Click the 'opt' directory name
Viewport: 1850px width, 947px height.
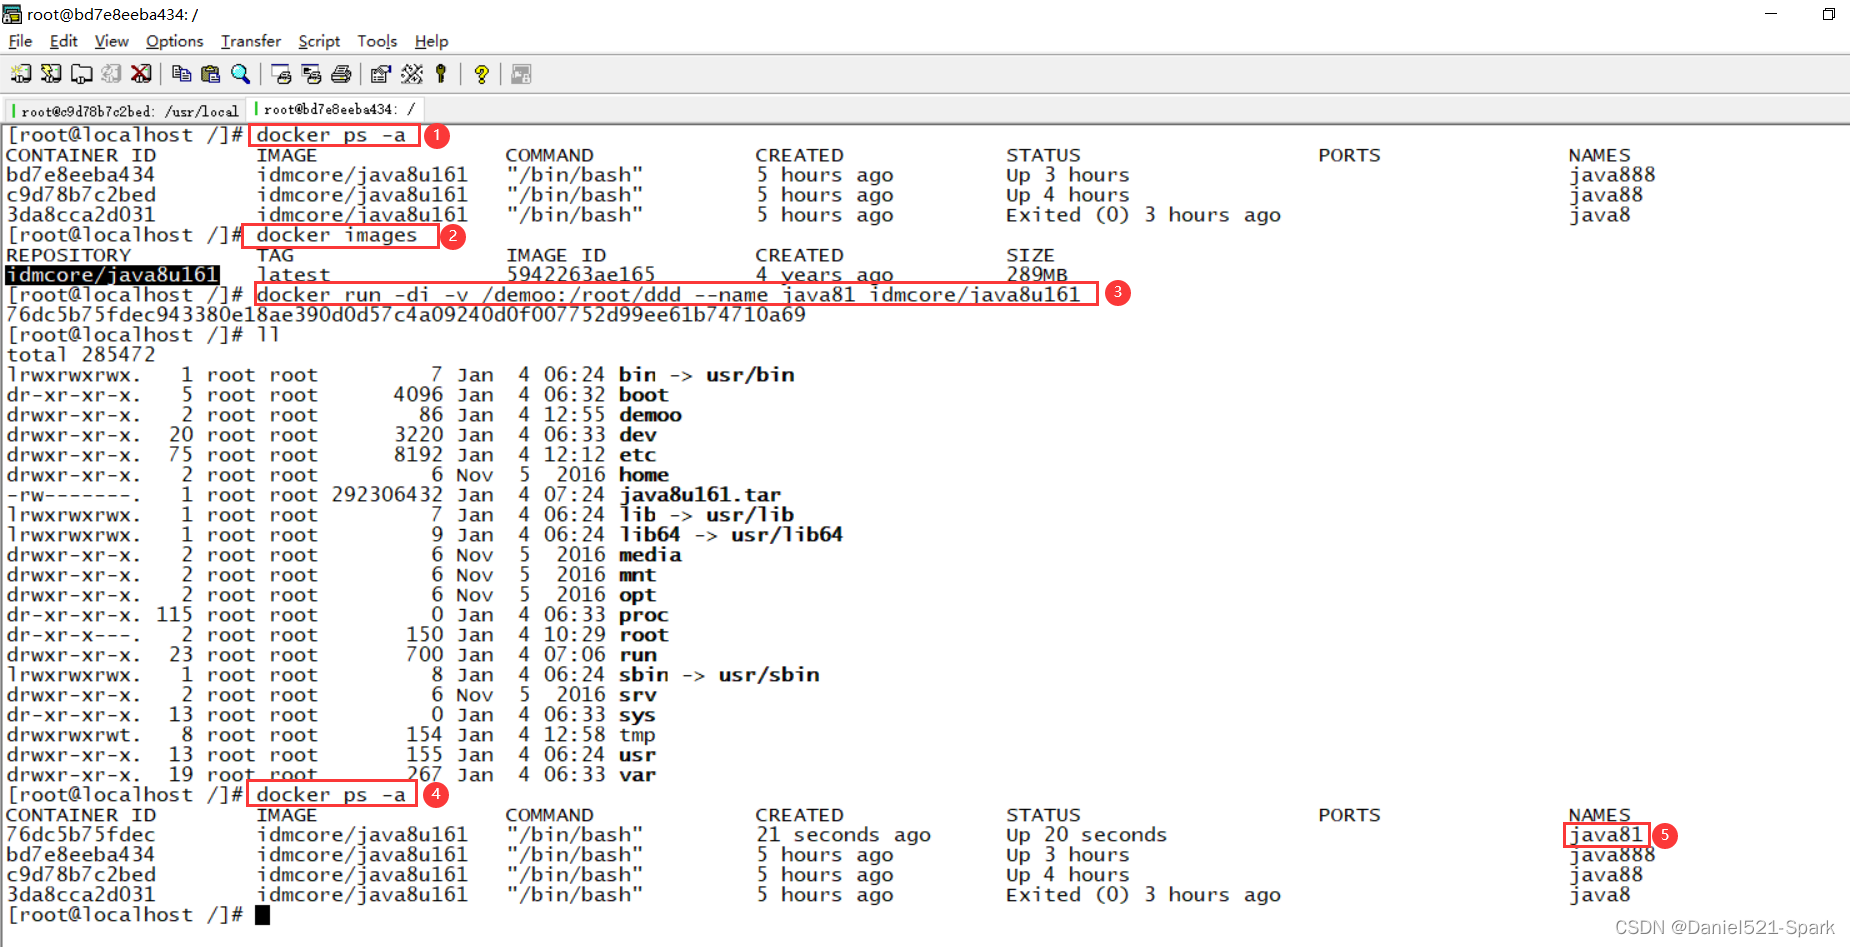click(x=637, y=595)
